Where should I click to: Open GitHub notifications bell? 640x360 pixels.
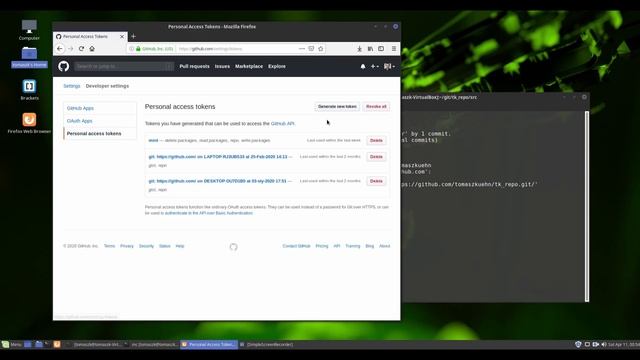coord(363,66)
